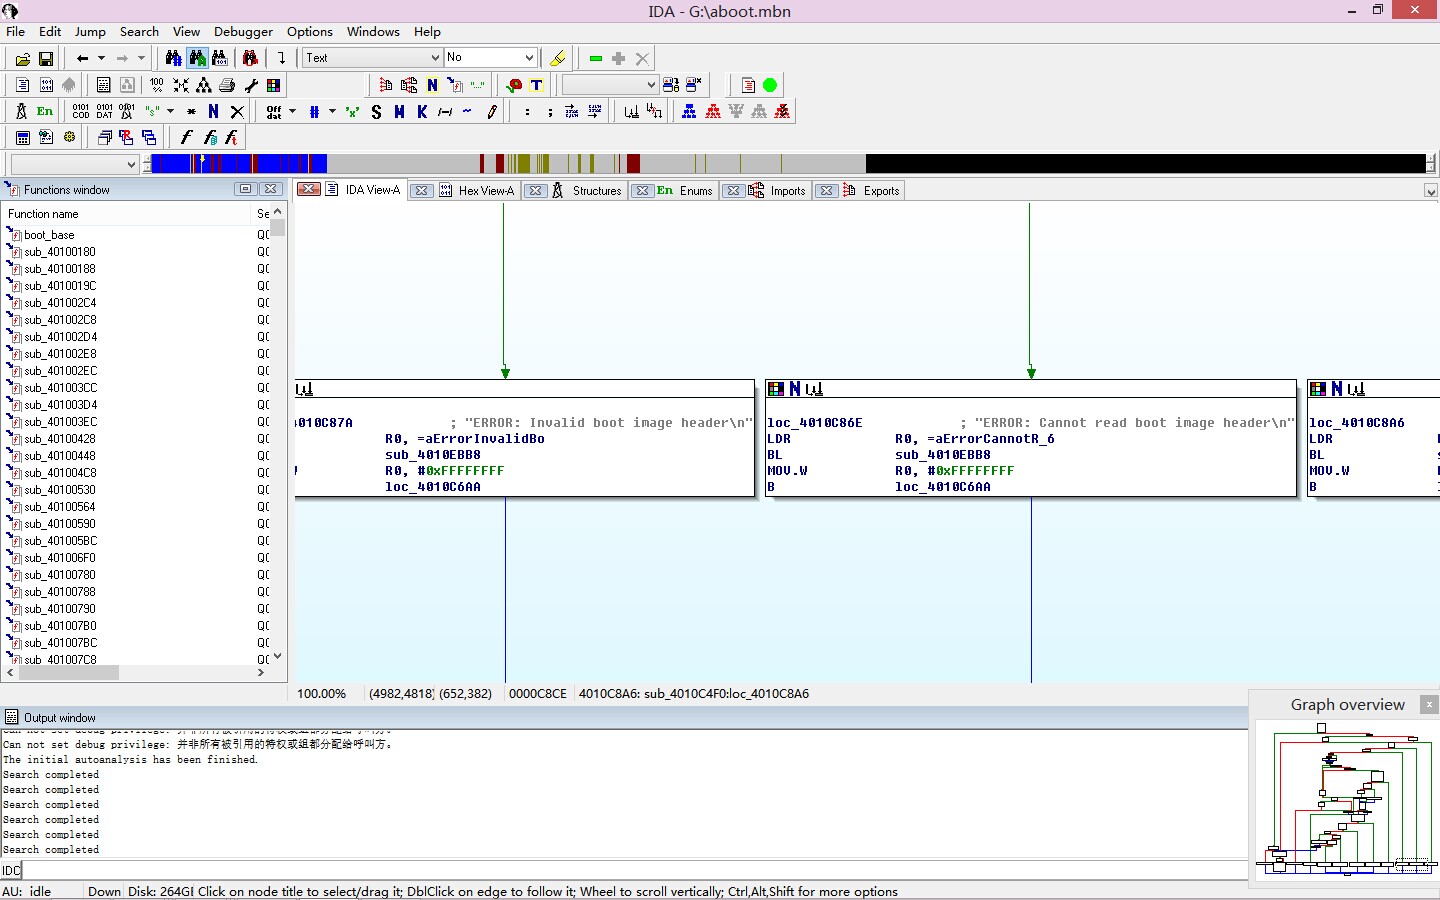Open the calculator icon in bottom toolbar row
Image resolution: width=1440 pixels, height=900 pixels.
(x=22, y=138)
